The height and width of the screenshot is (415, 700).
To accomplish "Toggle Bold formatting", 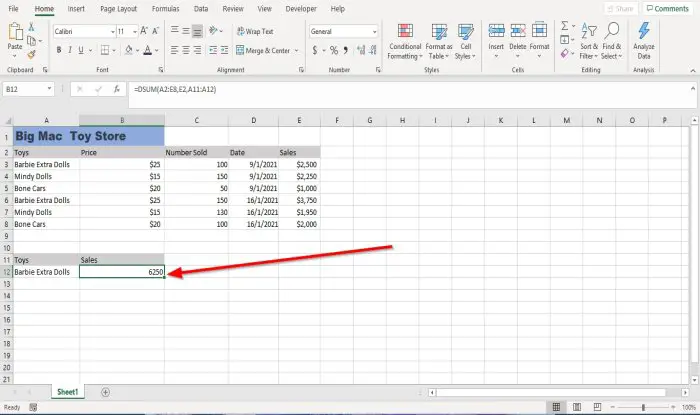I will click(59, 50).
